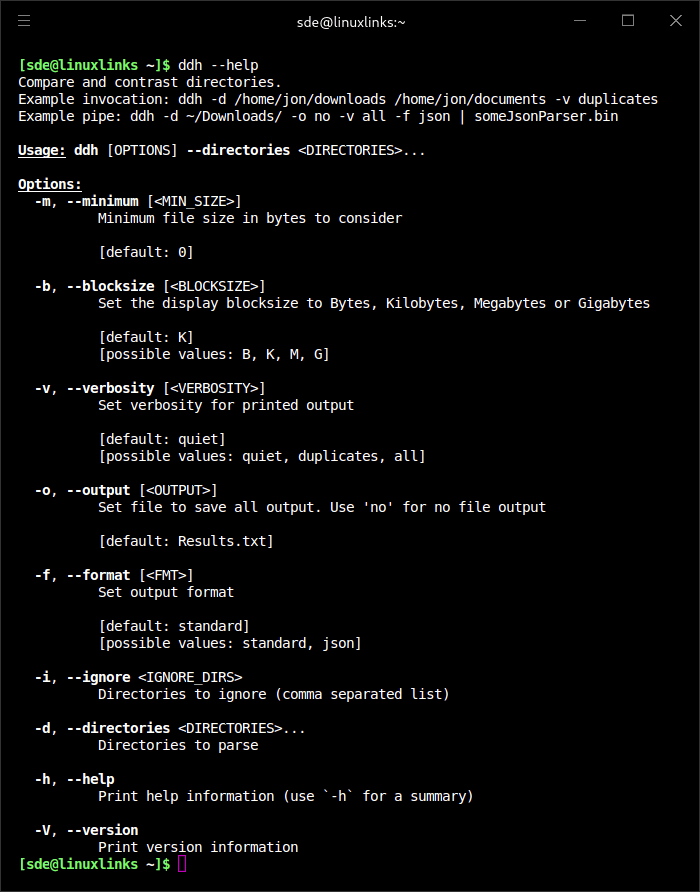Minimize the terminal window

(580, 21)
